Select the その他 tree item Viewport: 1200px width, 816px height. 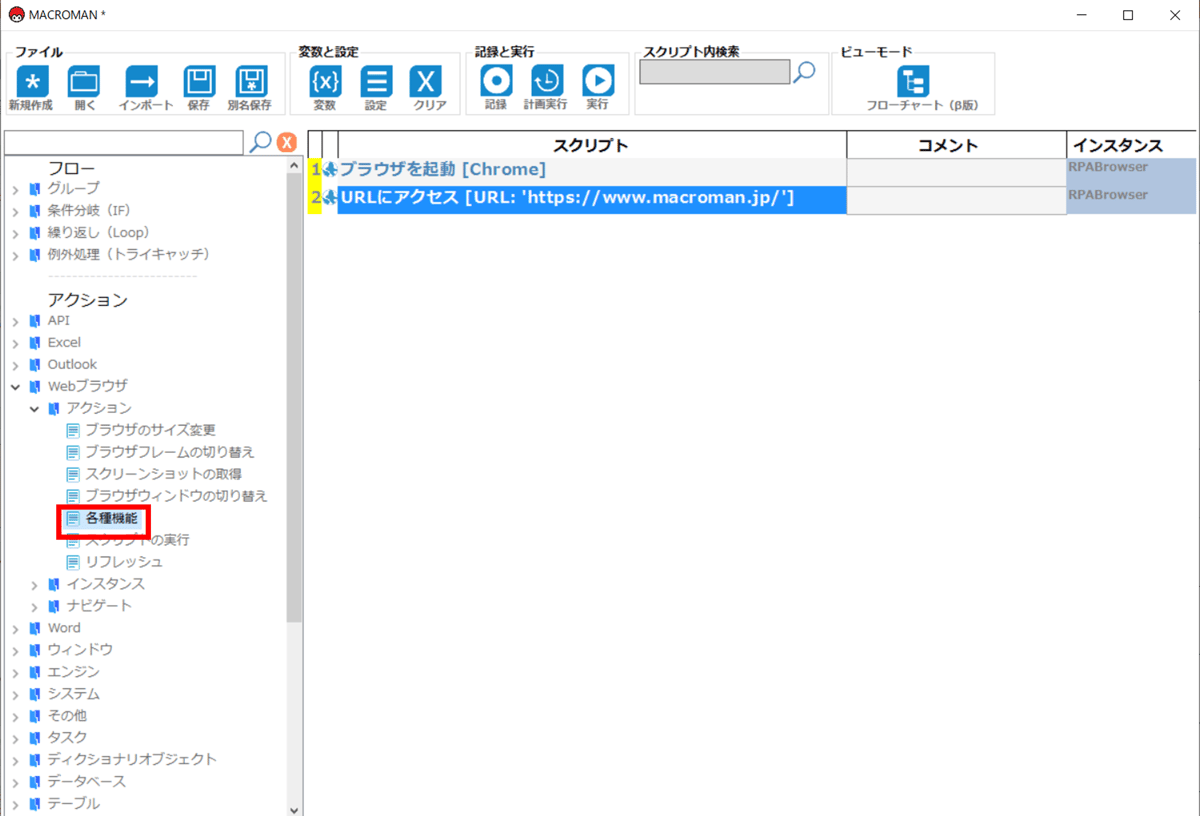pyautogui.click(x=67, y=716)
